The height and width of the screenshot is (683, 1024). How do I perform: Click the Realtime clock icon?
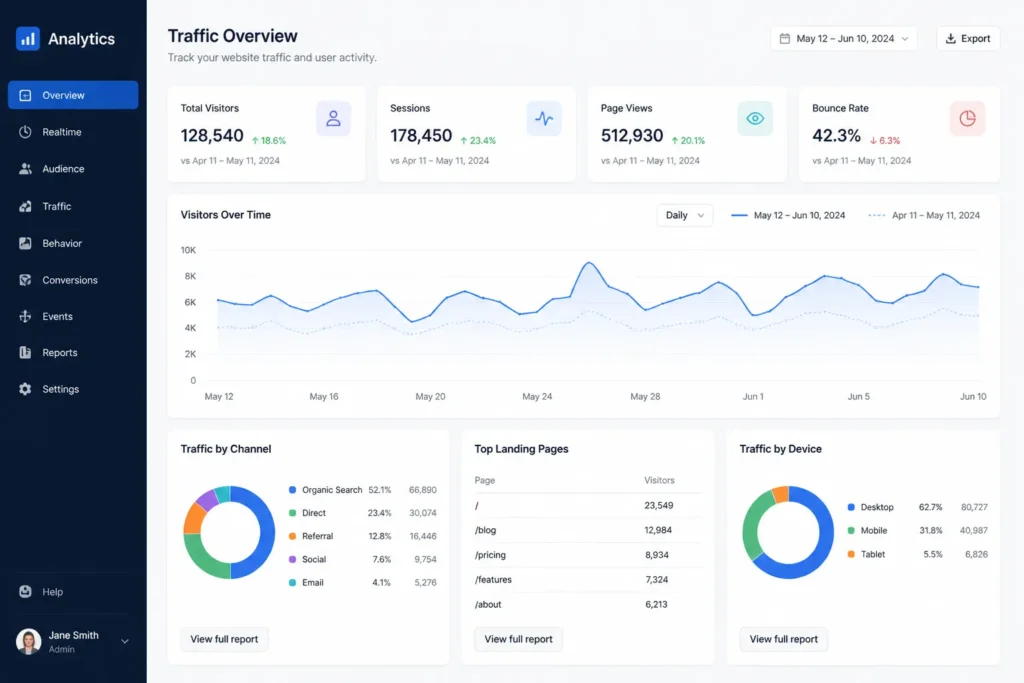click(25, 132)
